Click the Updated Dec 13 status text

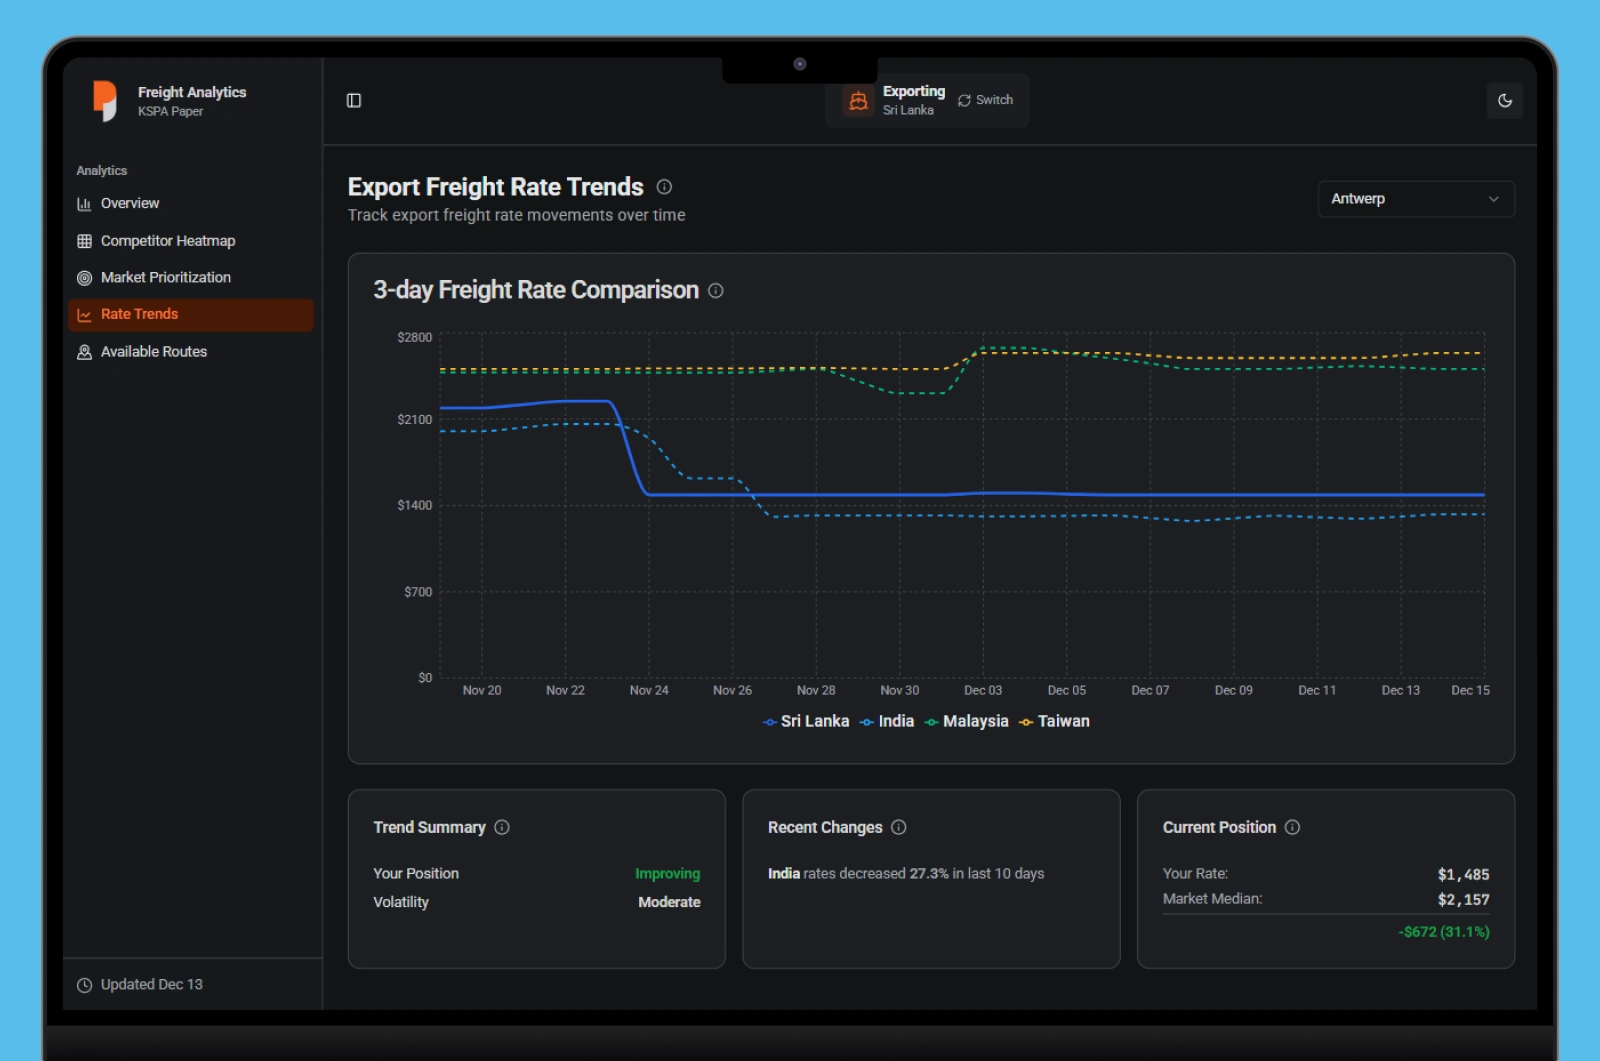pyautogui.click(x=151, y=984)
